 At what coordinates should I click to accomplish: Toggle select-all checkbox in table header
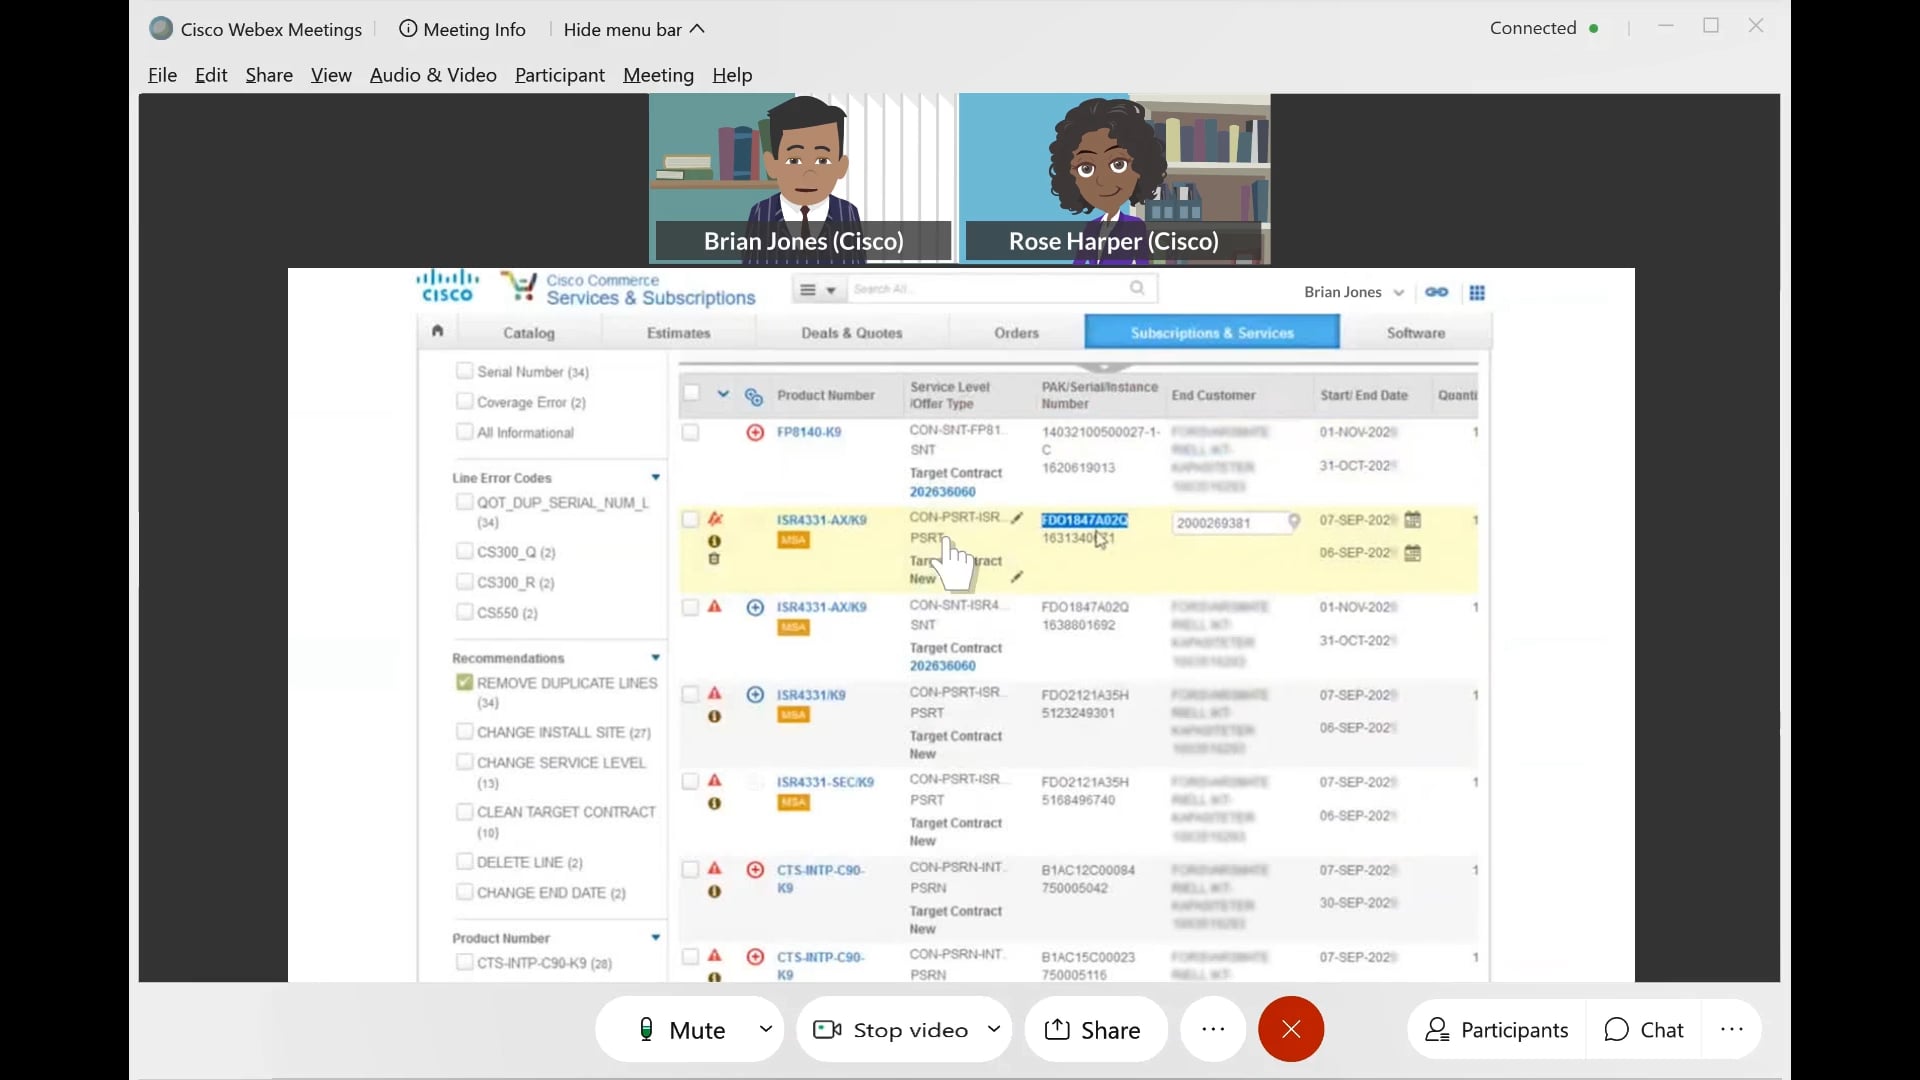click(x=691, y=393)
